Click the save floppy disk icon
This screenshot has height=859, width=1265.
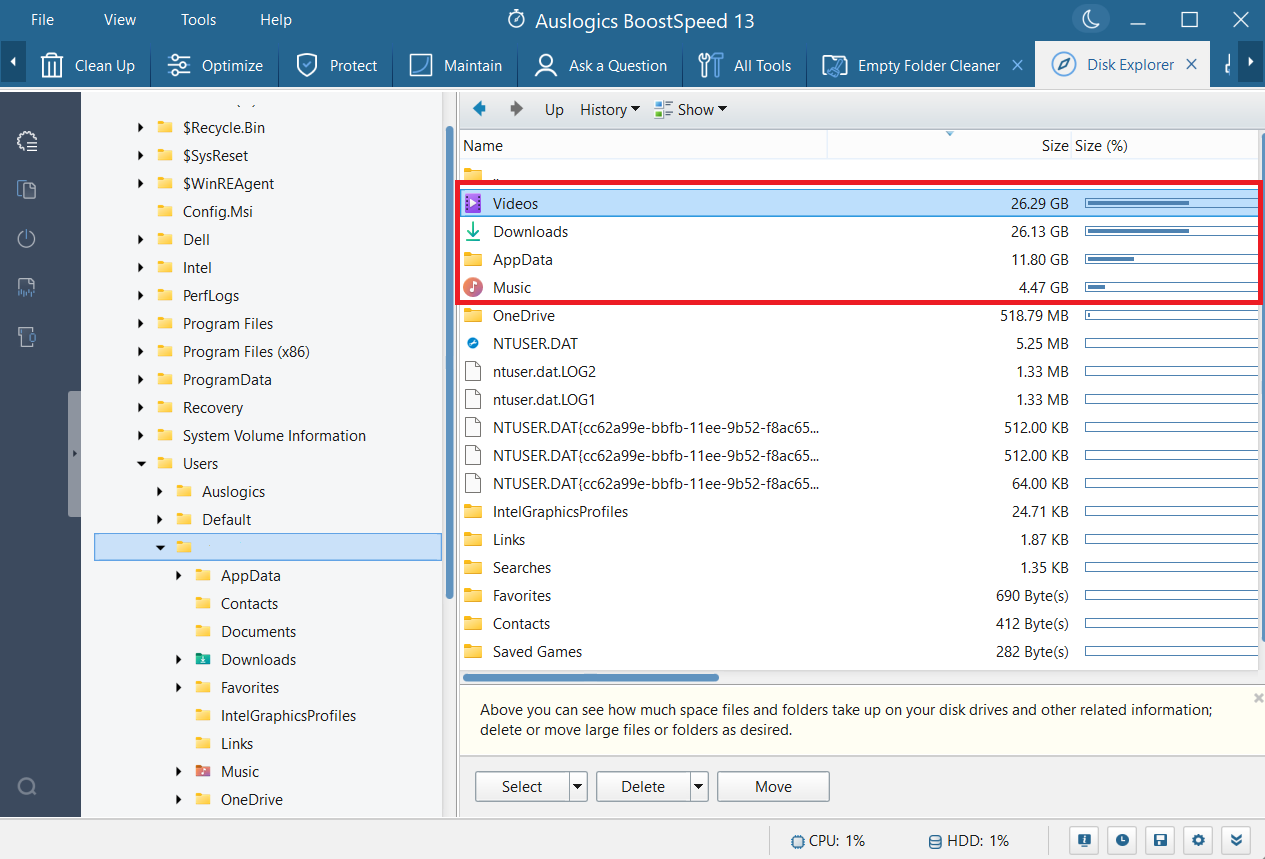point(1160,840)
